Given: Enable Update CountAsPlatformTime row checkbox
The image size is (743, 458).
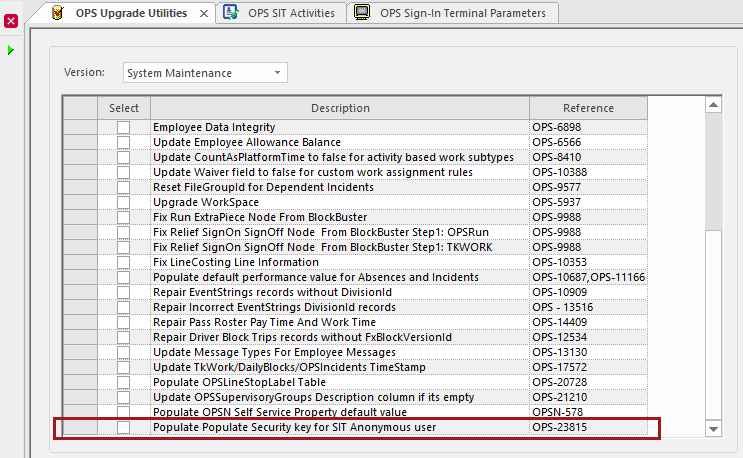Looking at the screenshot, I should tap(124, 157).
